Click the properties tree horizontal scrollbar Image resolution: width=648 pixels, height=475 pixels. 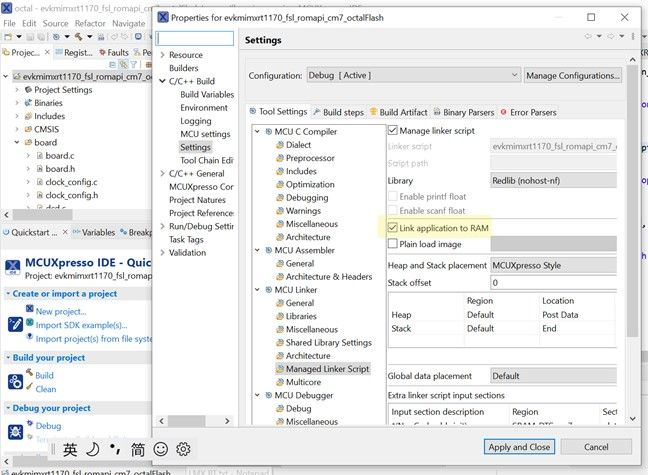(186, 421)
